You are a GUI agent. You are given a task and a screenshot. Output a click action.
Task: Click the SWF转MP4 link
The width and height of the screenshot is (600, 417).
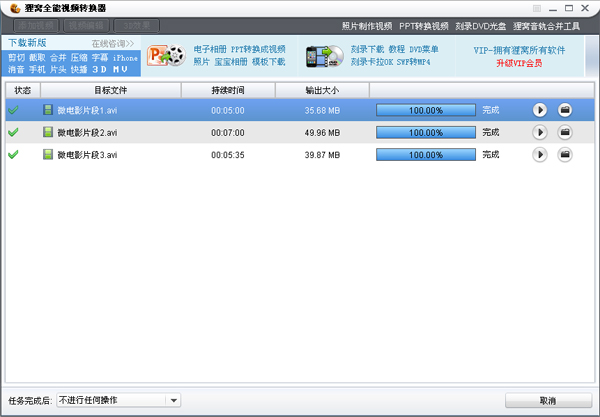[x=414, y=62]
